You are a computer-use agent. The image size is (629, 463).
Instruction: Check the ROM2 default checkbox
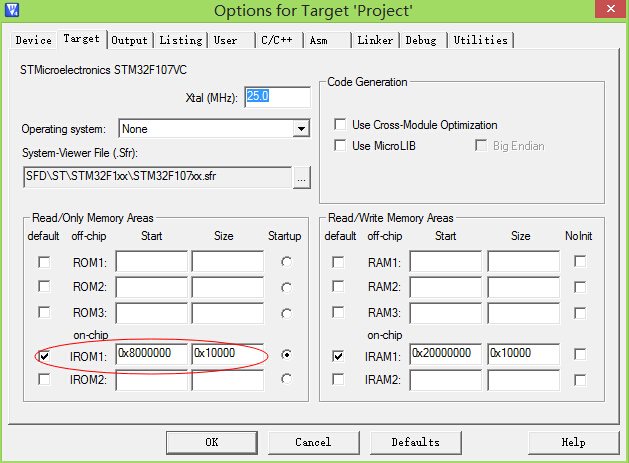(44, 286)
